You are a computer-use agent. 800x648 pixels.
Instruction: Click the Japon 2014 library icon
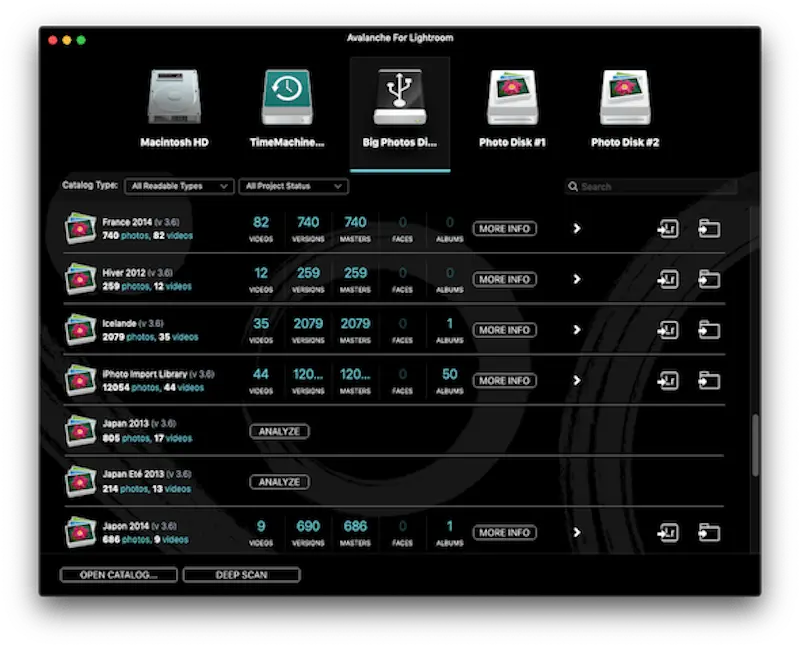point(80,532)
